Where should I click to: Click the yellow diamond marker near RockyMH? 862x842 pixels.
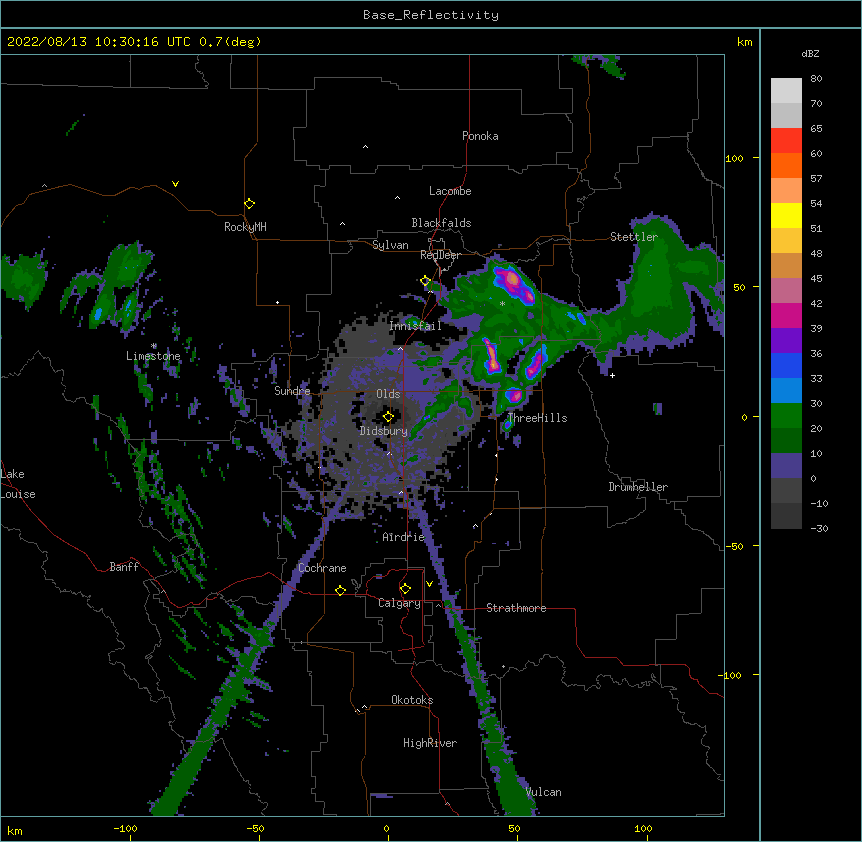[249, 203]
